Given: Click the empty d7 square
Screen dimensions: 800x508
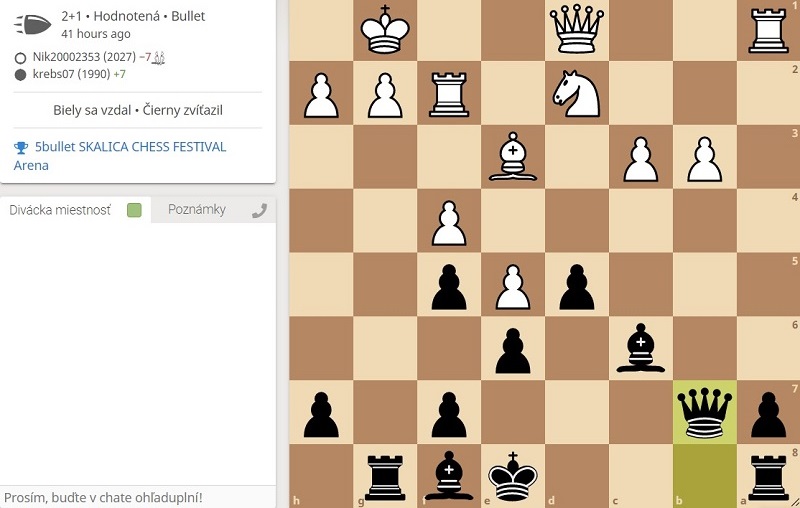Looking at the screenshot, I should (577, 412).
